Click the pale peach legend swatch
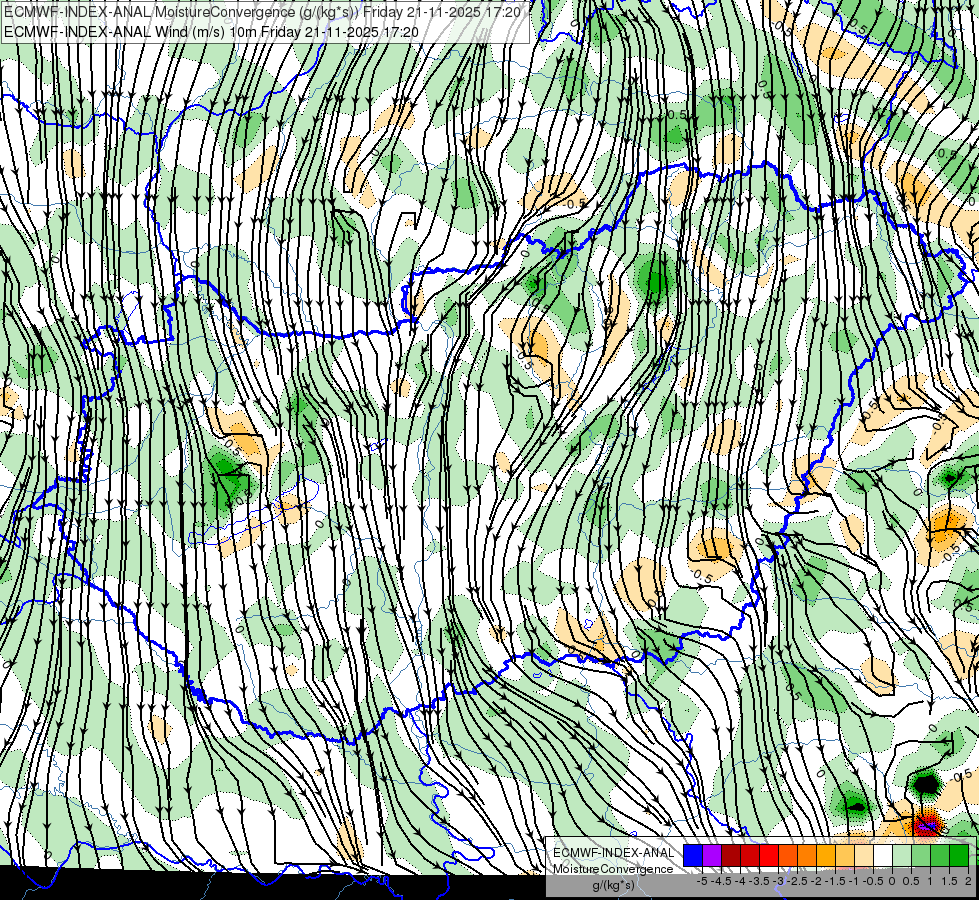979x900 pixels. coord(864,856)
